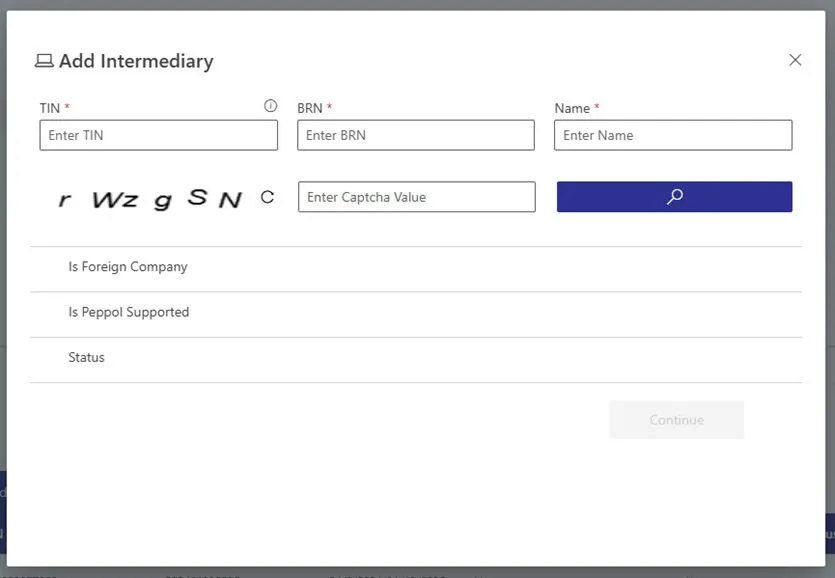Open the TIN info tooltip icon

269,104
